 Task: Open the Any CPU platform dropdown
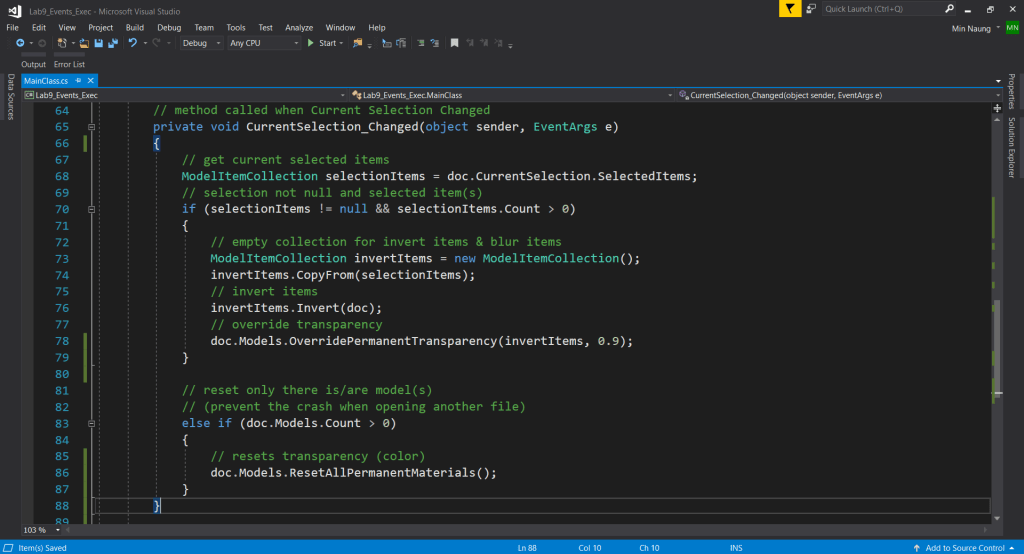tap(264, 43)
